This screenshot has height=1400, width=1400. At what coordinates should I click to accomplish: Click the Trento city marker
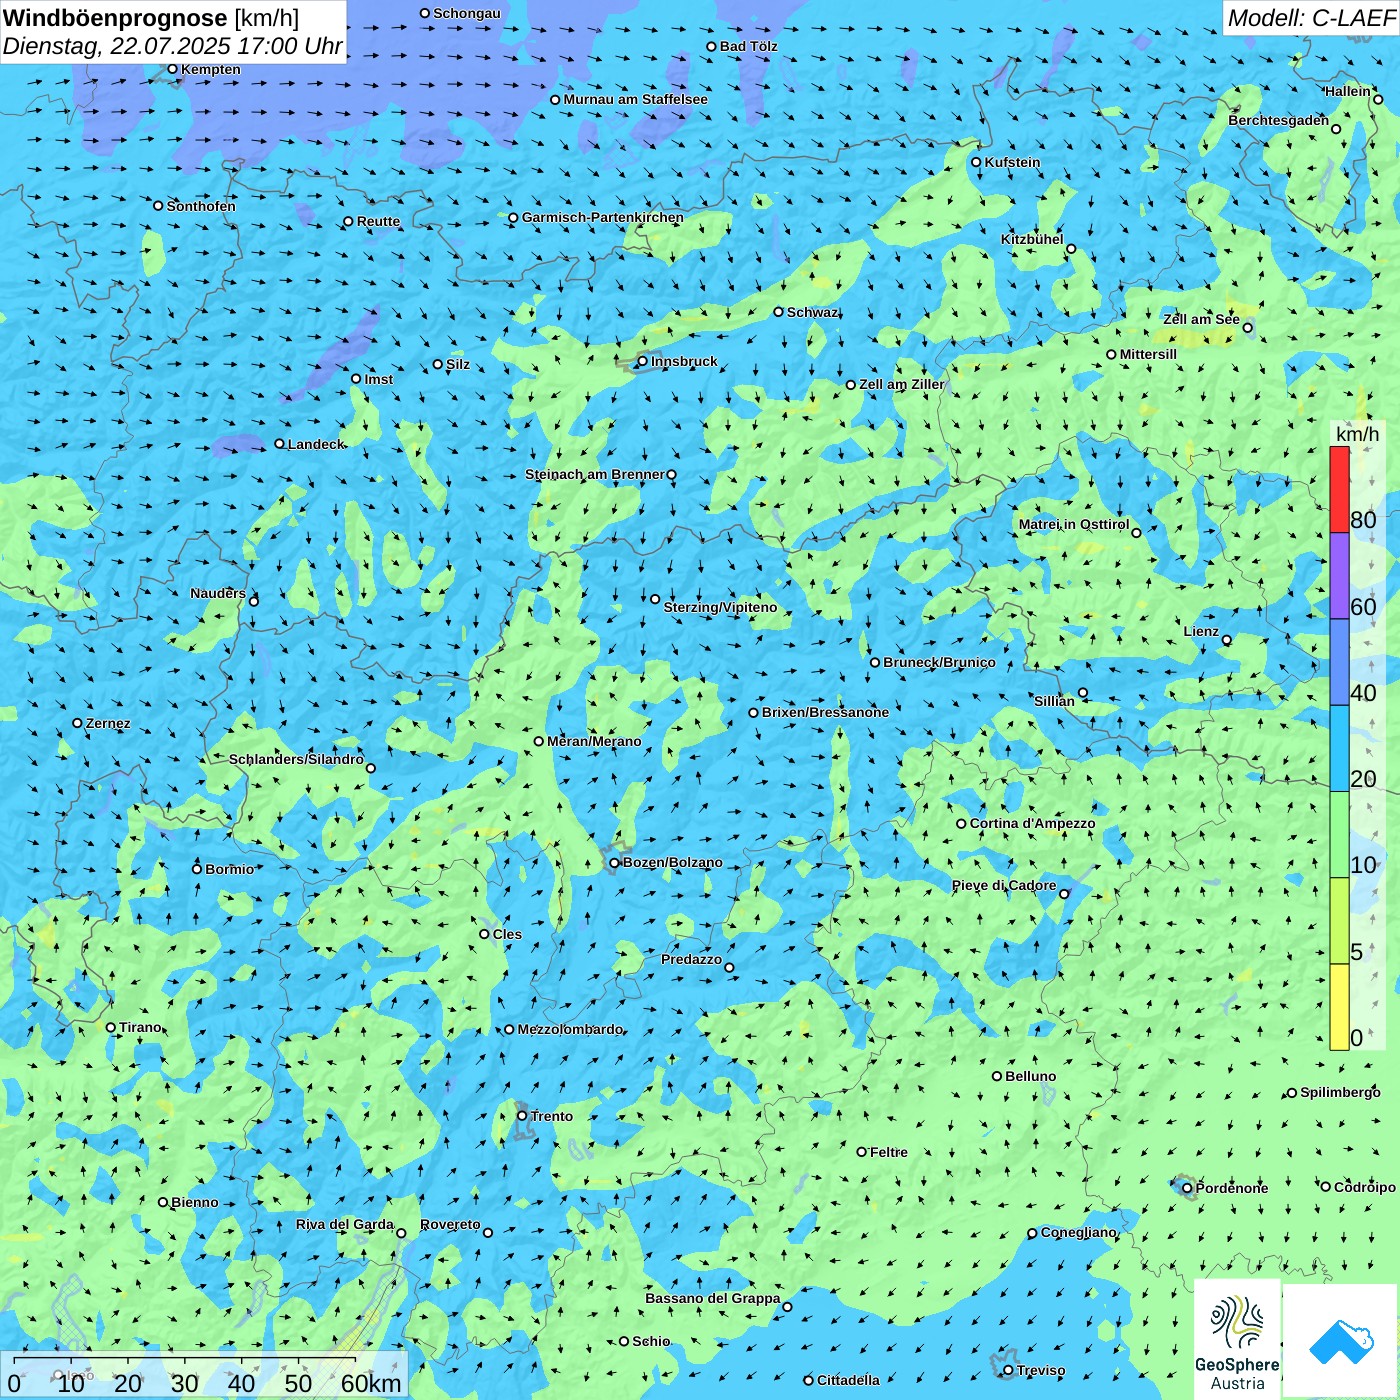pos(522,1116)
